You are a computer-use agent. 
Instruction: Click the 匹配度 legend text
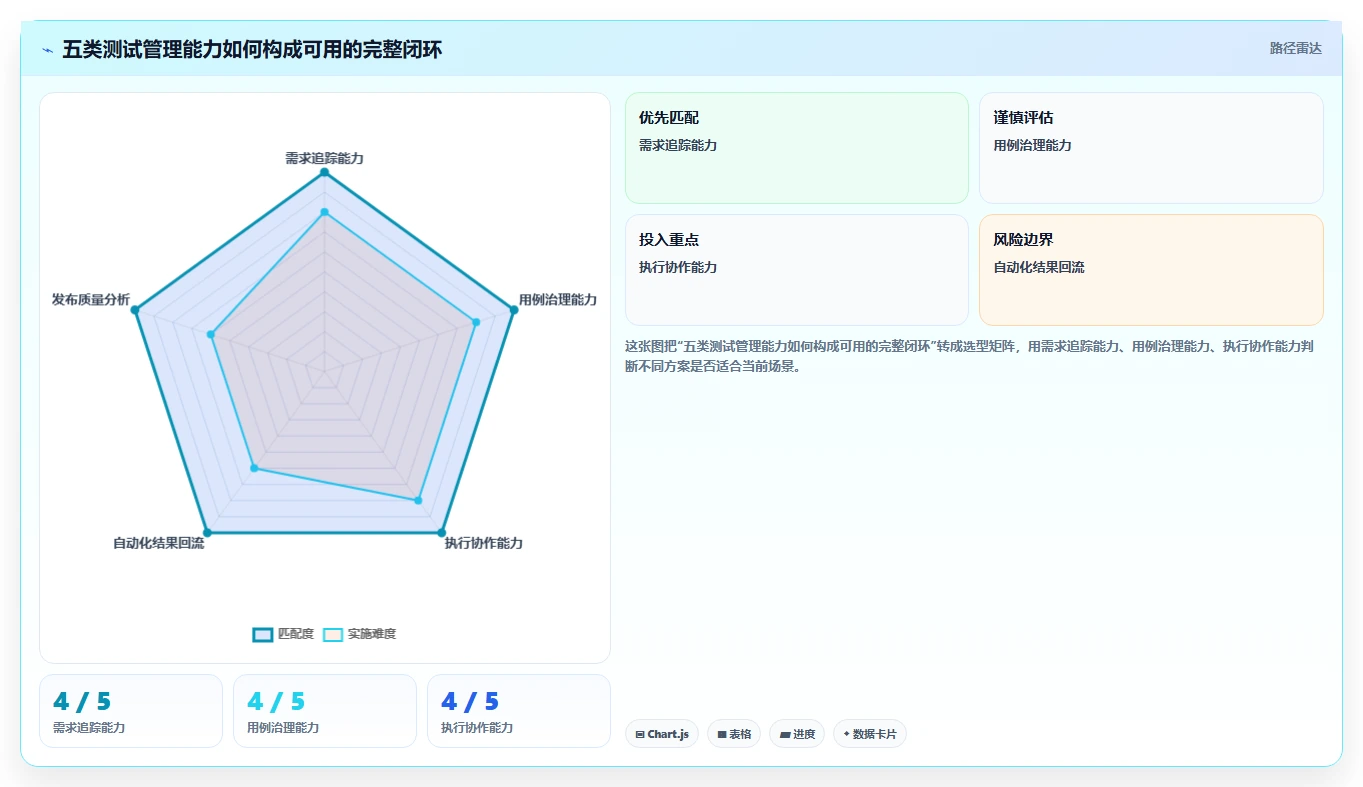(x=295, y=634)
